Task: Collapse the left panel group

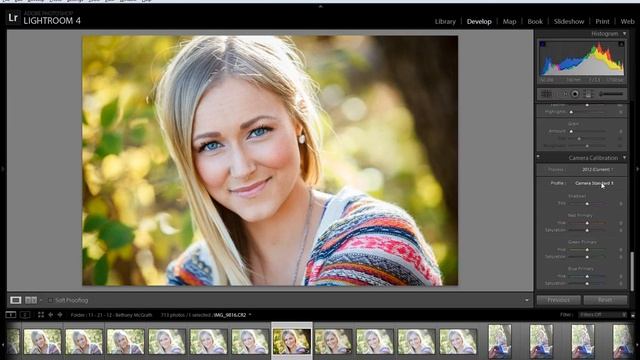Action: [x=2, y=169]
